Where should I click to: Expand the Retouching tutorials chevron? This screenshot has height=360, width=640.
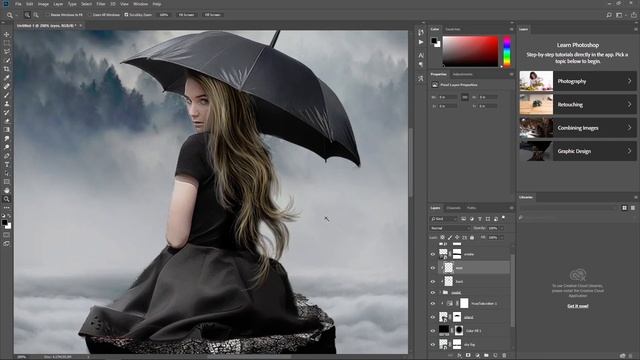(629, 104)
